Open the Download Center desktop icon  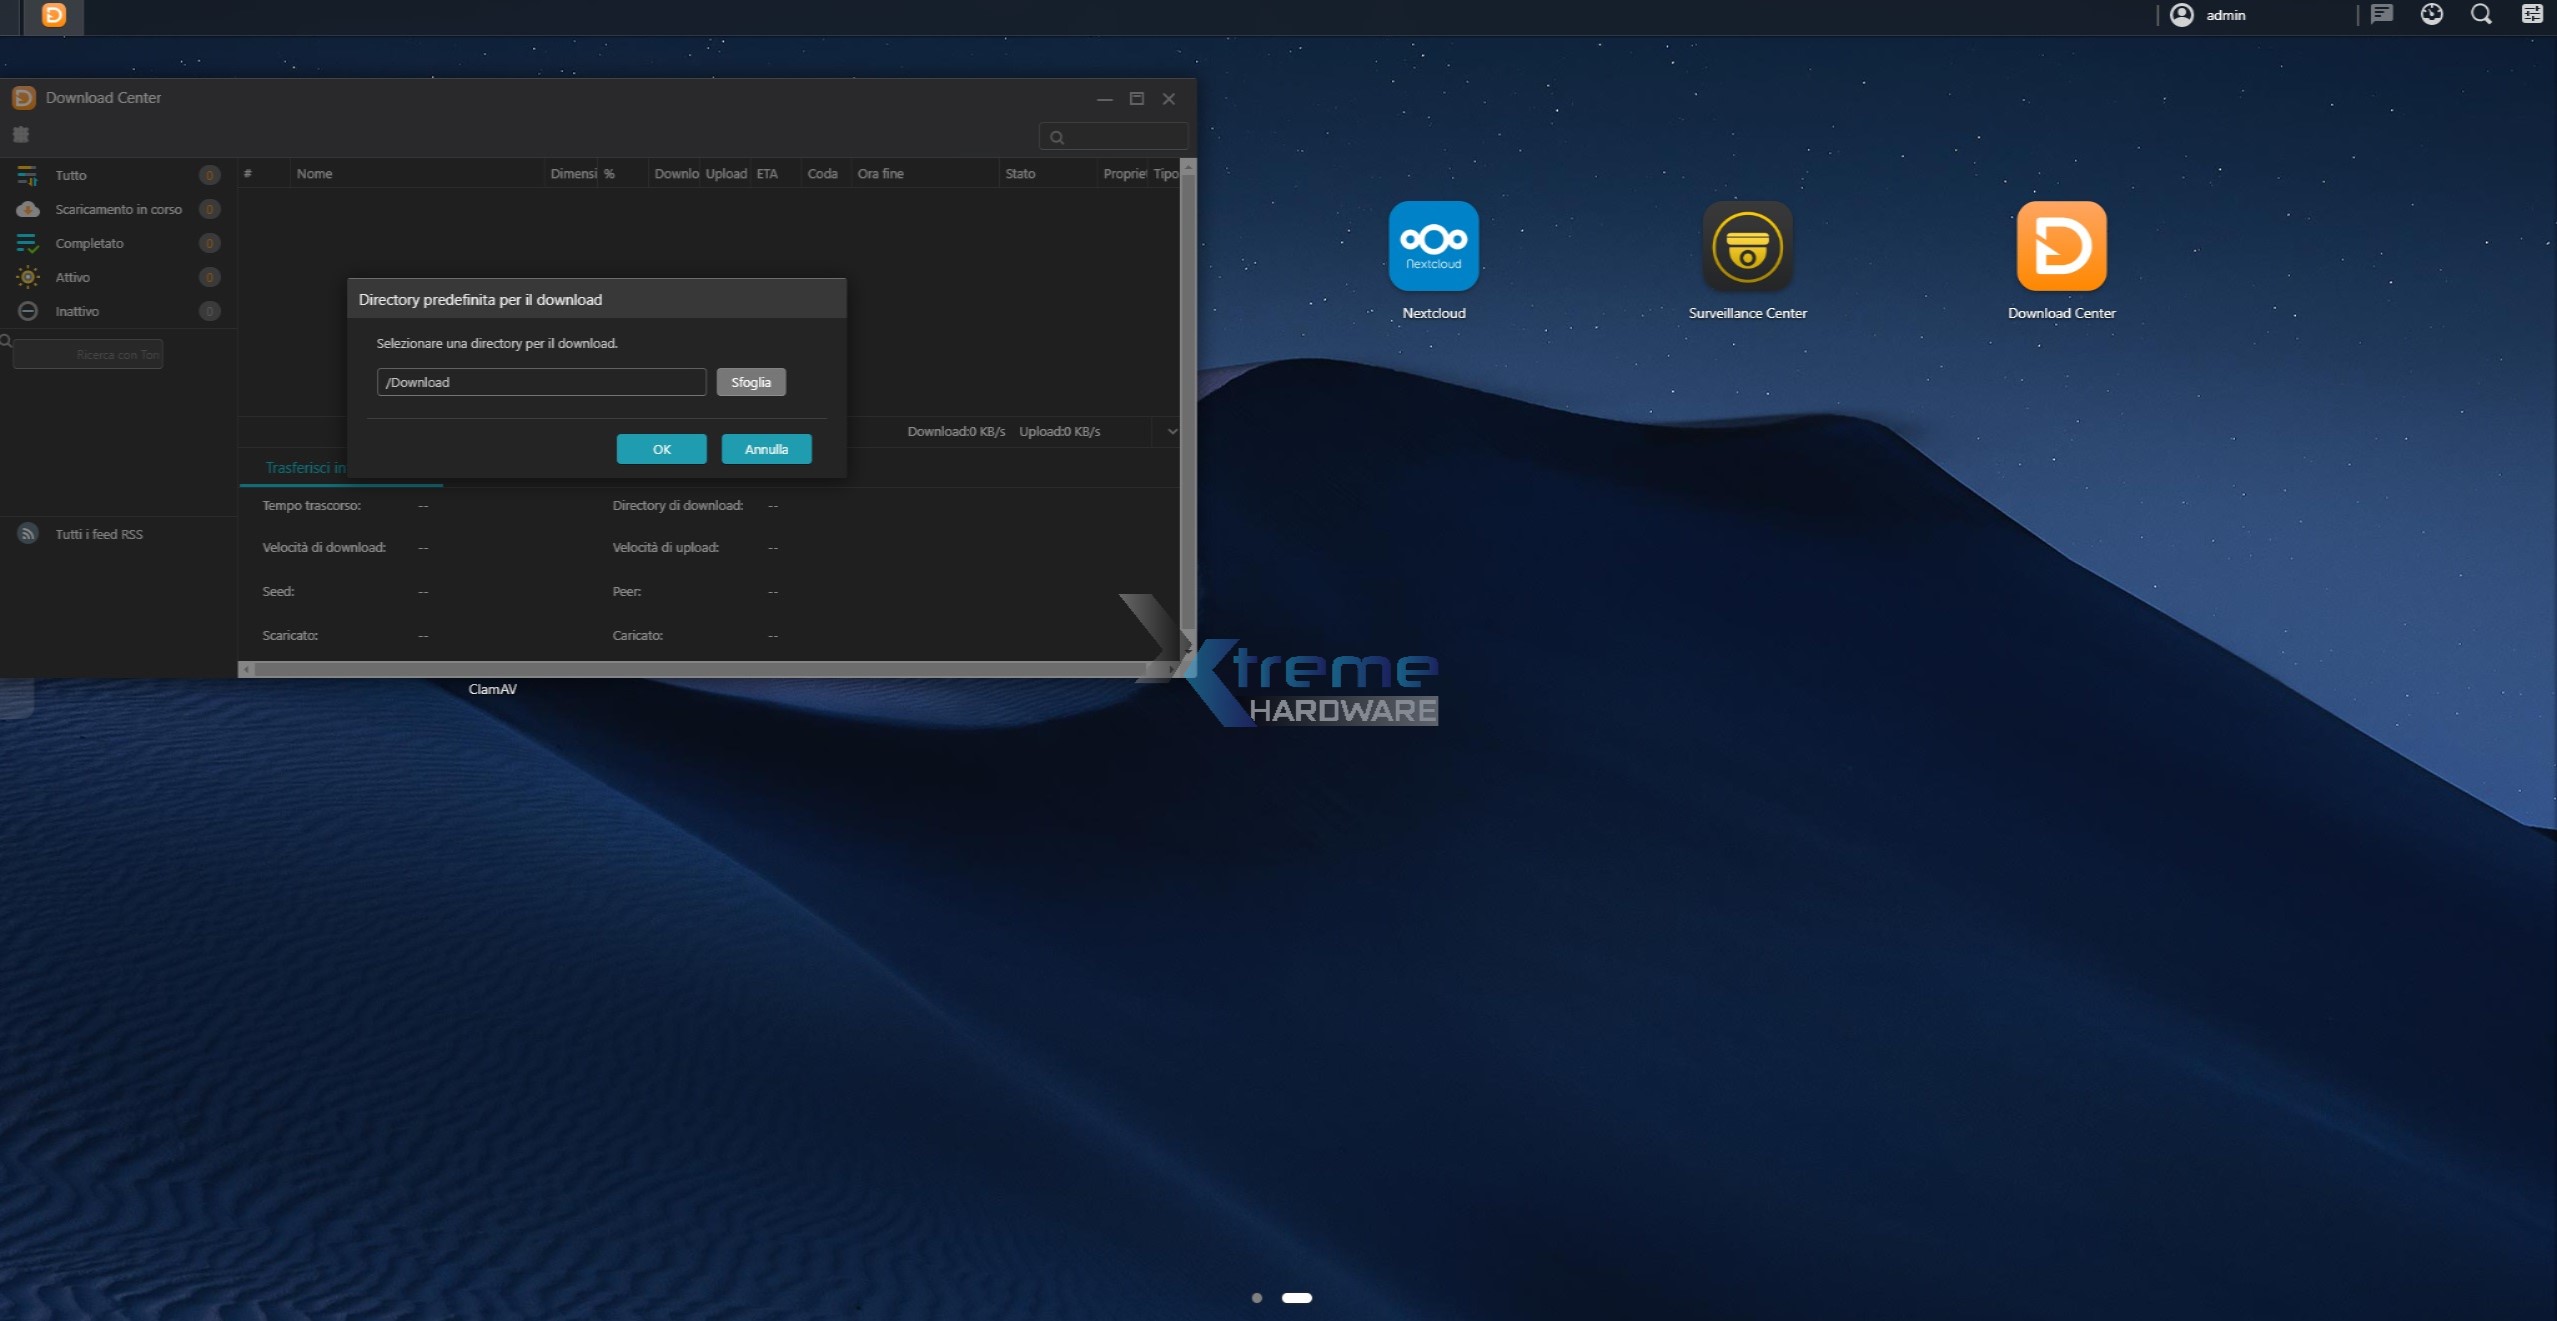[2060, 246]
